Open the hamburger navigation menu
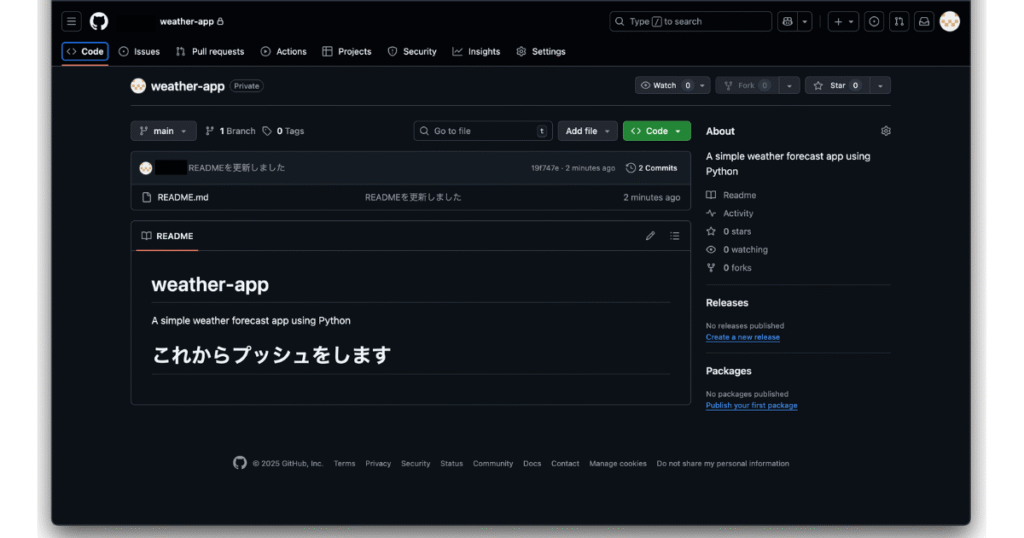This screenshot has width=1024, height=538. [72, 21]
